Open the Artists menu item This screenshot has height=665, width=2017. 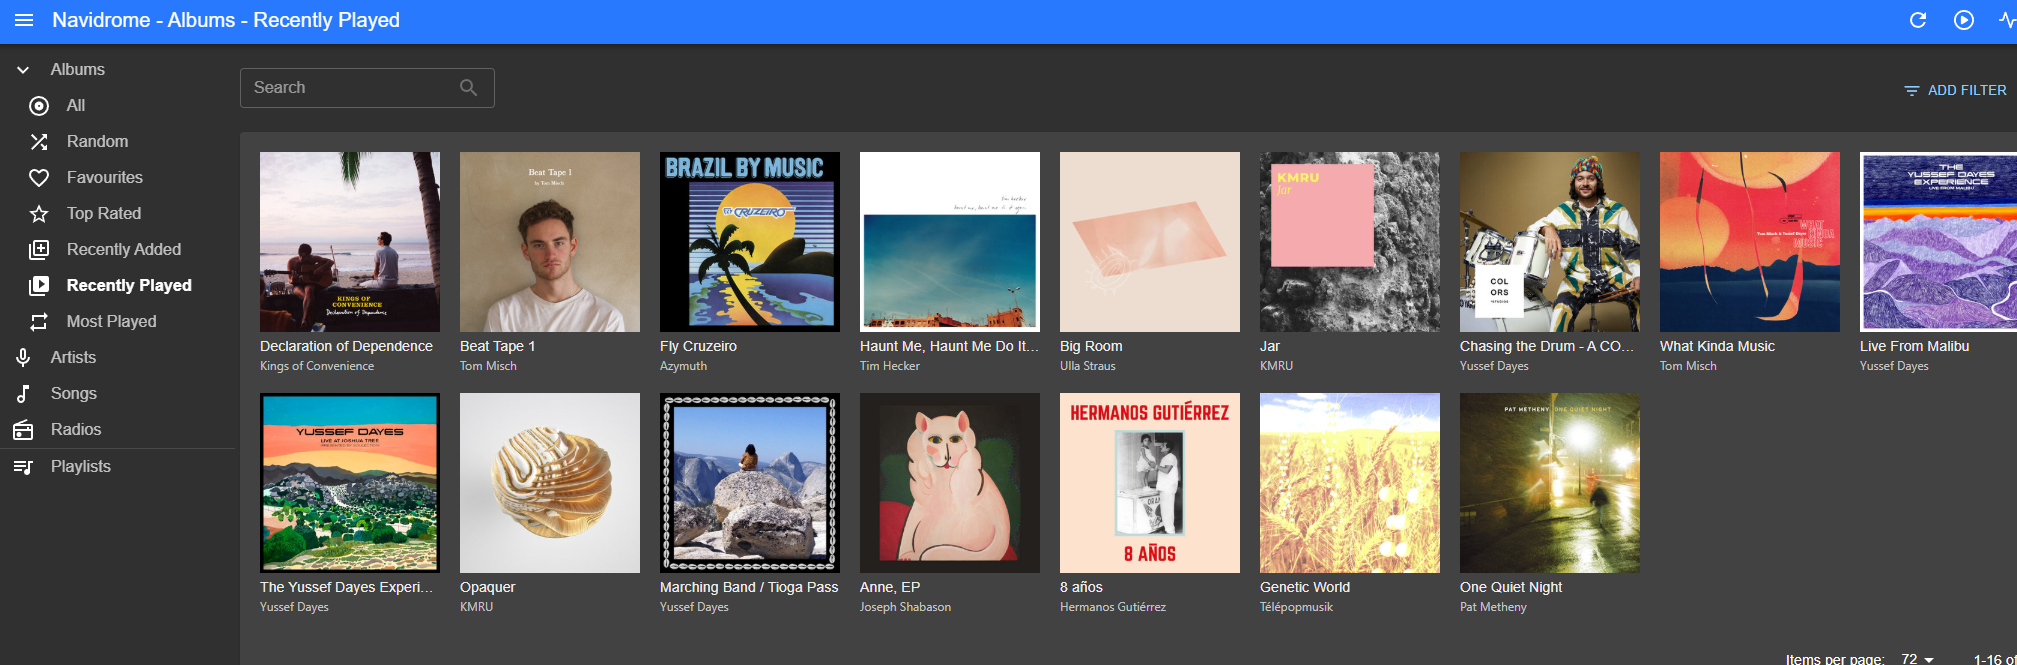[x=73, y=358]
